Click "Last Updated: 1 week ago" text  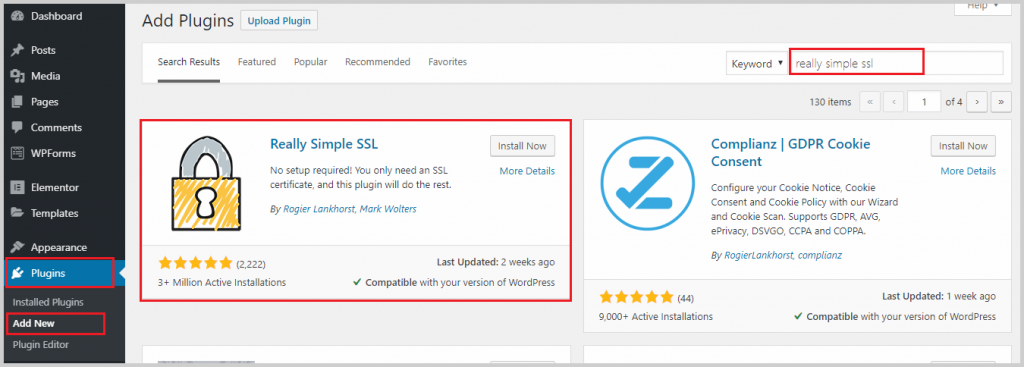click(939, 296)
